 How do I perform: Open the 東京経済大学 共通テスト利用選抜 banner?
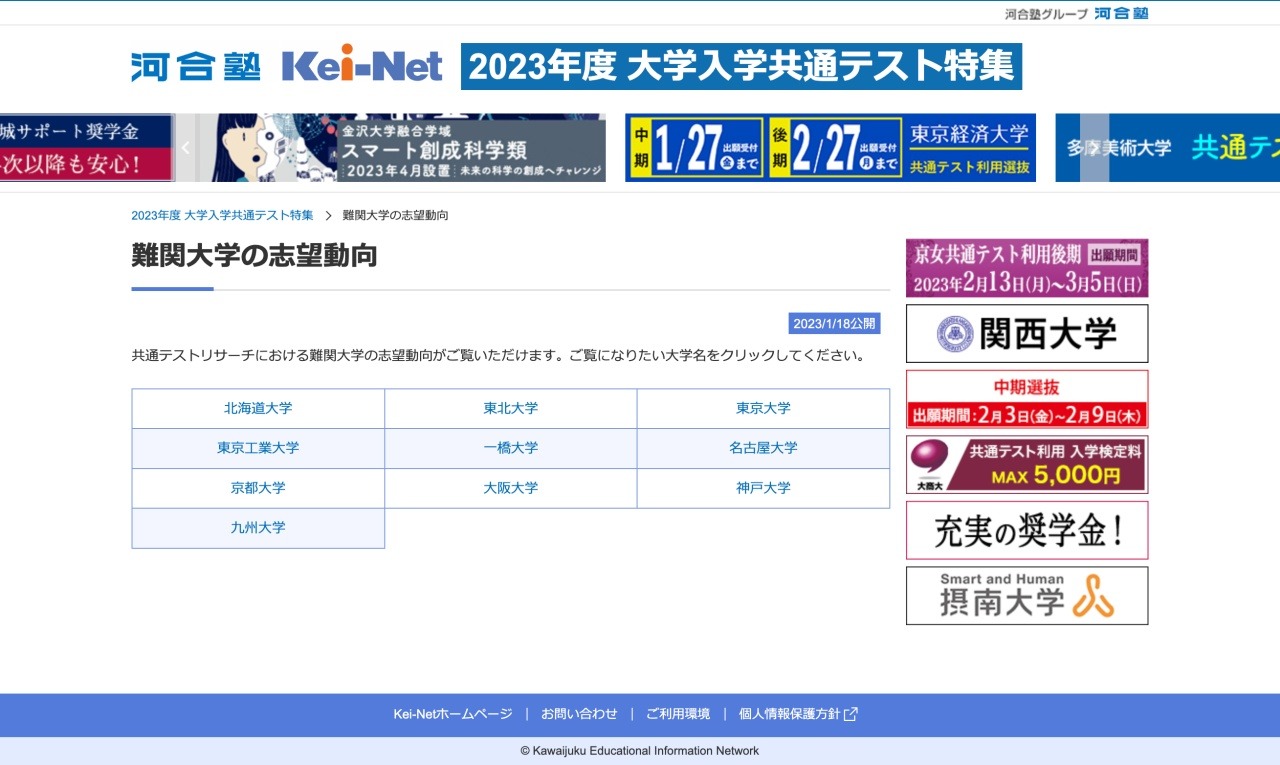click(x=830, y=148)
